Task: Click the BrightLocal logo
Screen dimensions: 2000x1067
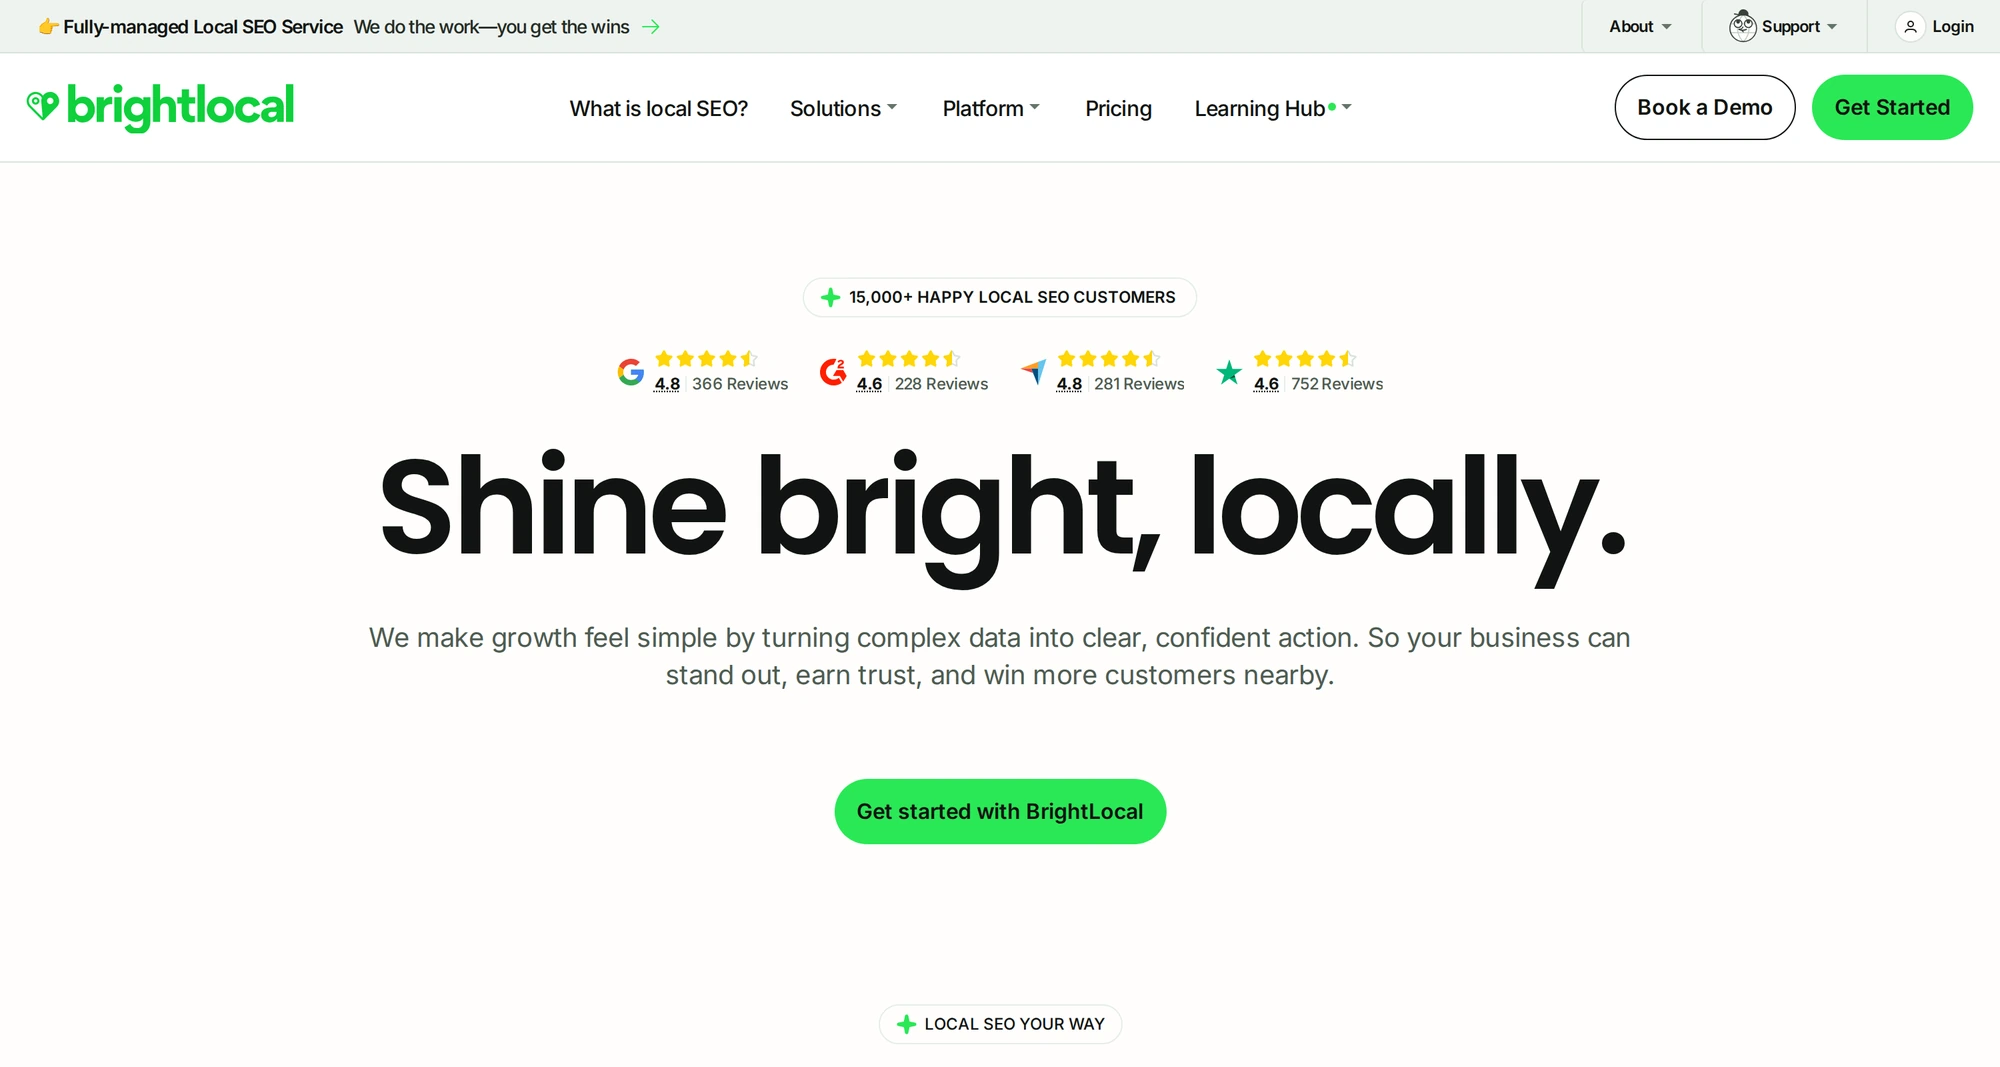Action: 160,106
